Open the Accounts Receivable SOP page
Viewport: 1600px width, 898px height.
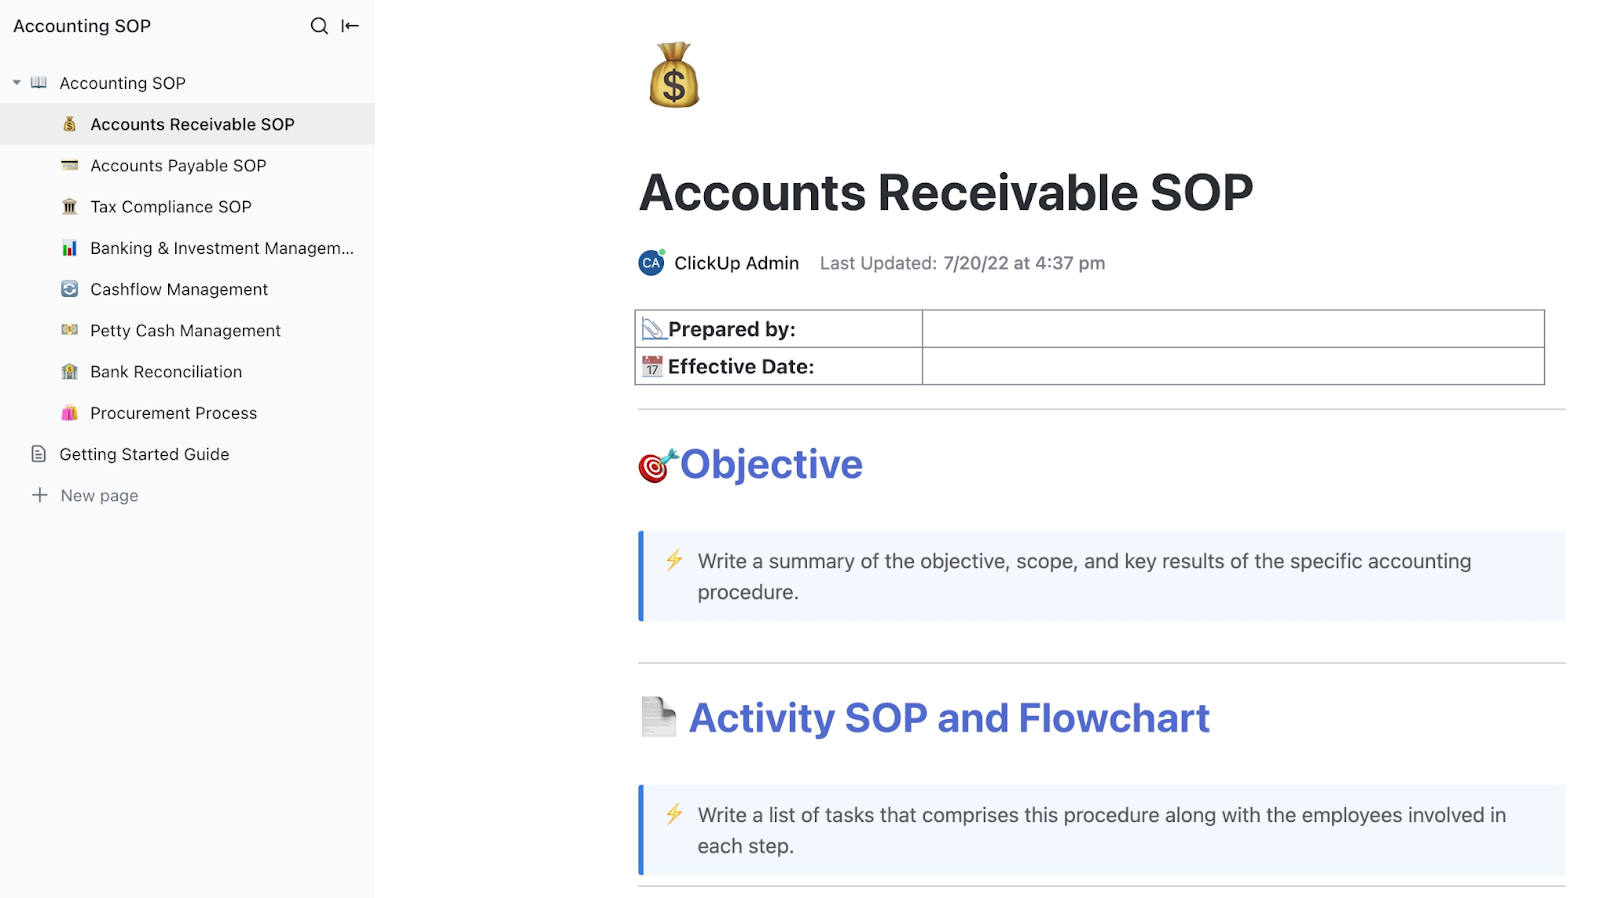[x=192, y=124]
